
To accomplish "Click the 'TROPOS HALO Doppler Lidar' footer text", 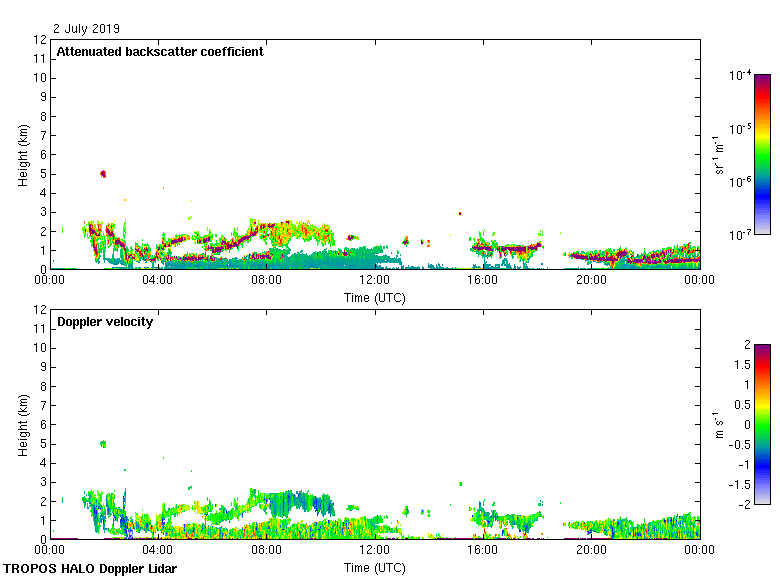I will click(97, 569).
